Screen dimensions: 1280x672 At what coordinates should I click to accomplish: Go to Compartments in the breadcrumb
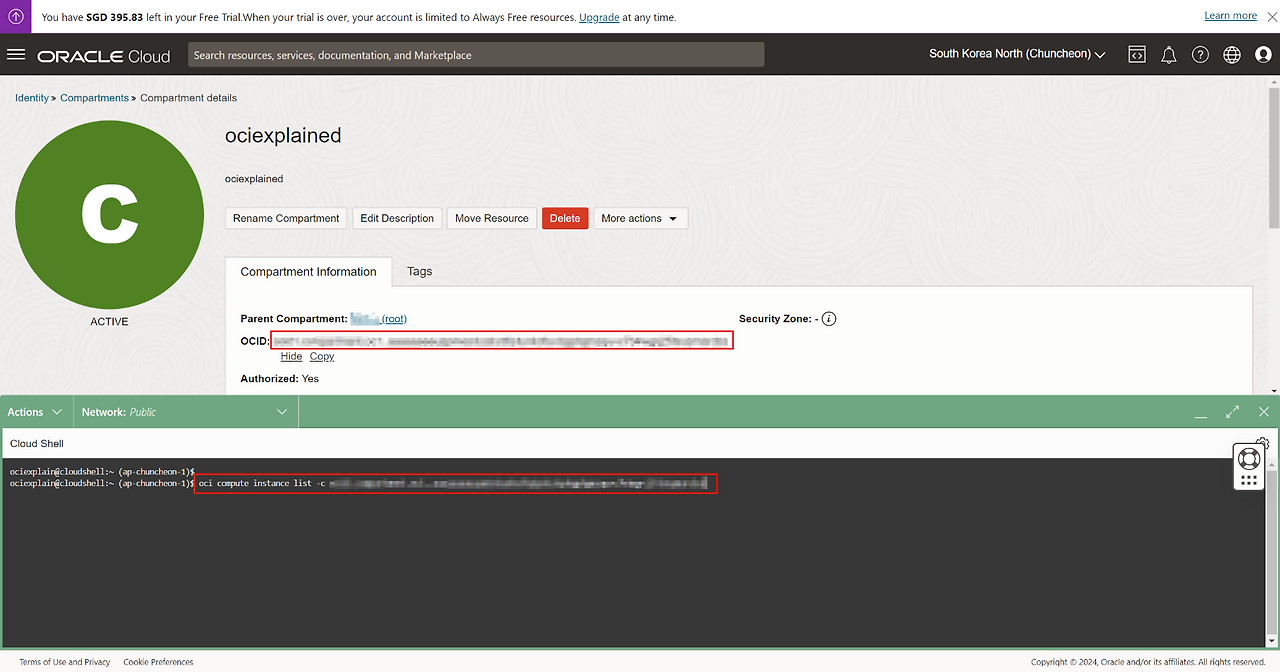click(94, 98)
